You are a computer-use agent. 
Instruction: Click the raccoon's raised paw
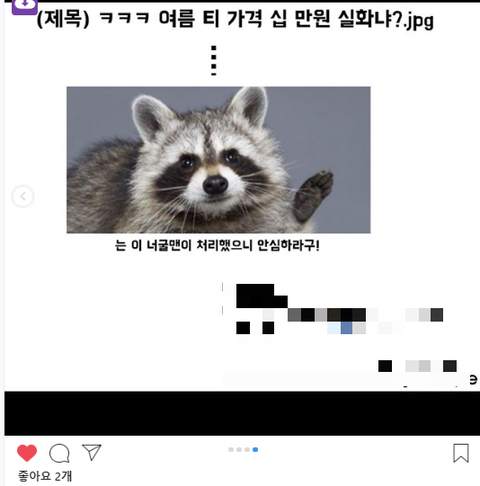coord(313,195)
